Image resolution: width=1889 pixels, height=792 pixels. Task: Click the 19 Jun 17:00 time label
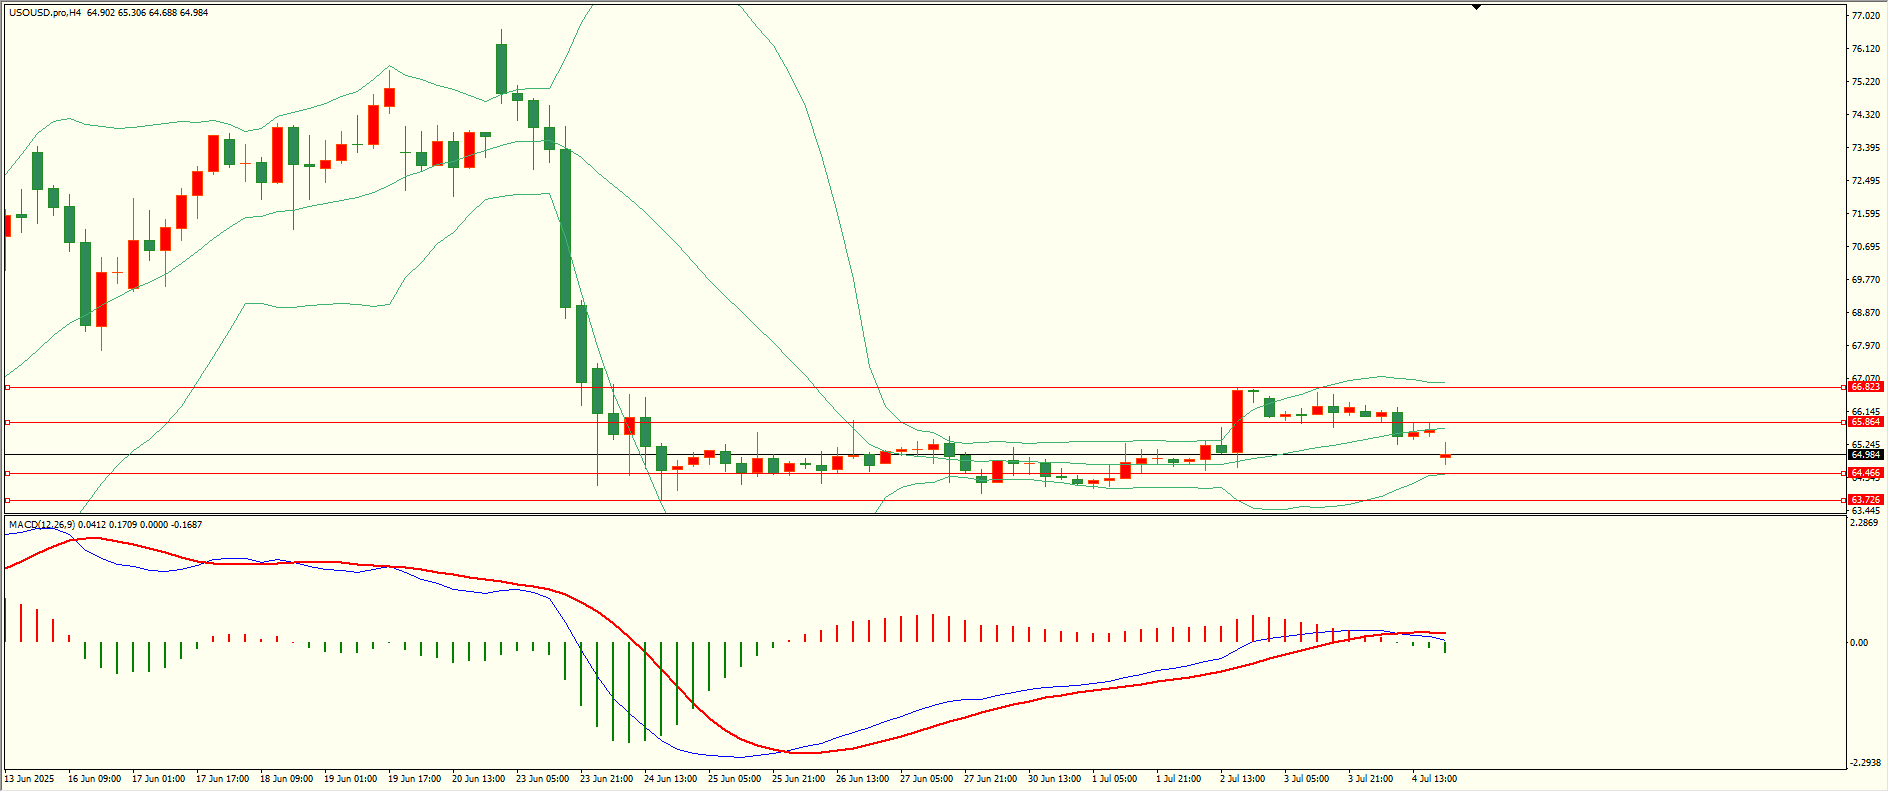point(414,779)
